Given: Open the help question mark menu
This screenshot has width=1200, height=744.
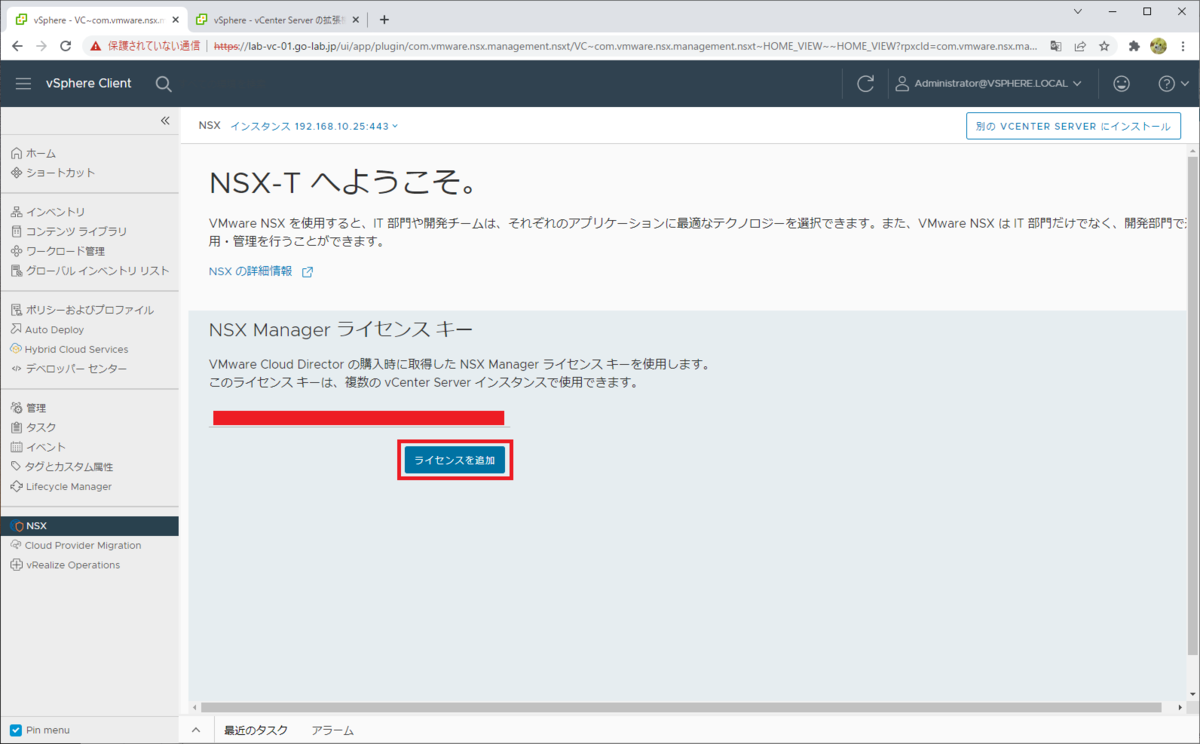Looking at the screenshot, I should [1172, 84].
